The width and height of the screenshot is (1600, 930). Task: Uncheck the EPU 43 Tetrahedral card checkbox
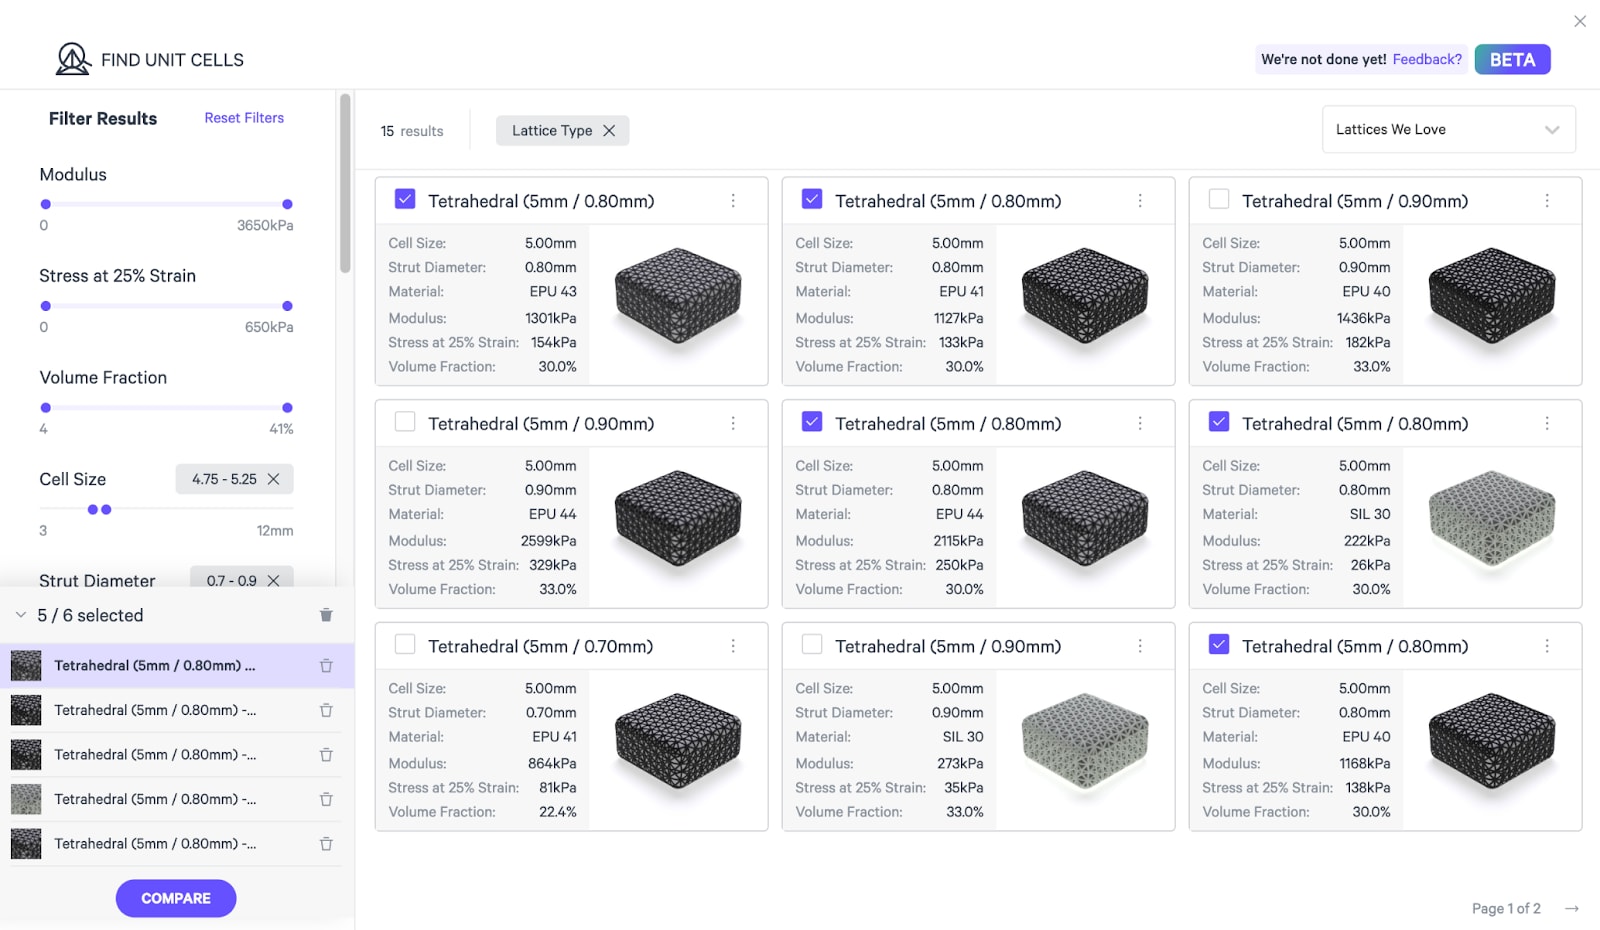(405, 200)
